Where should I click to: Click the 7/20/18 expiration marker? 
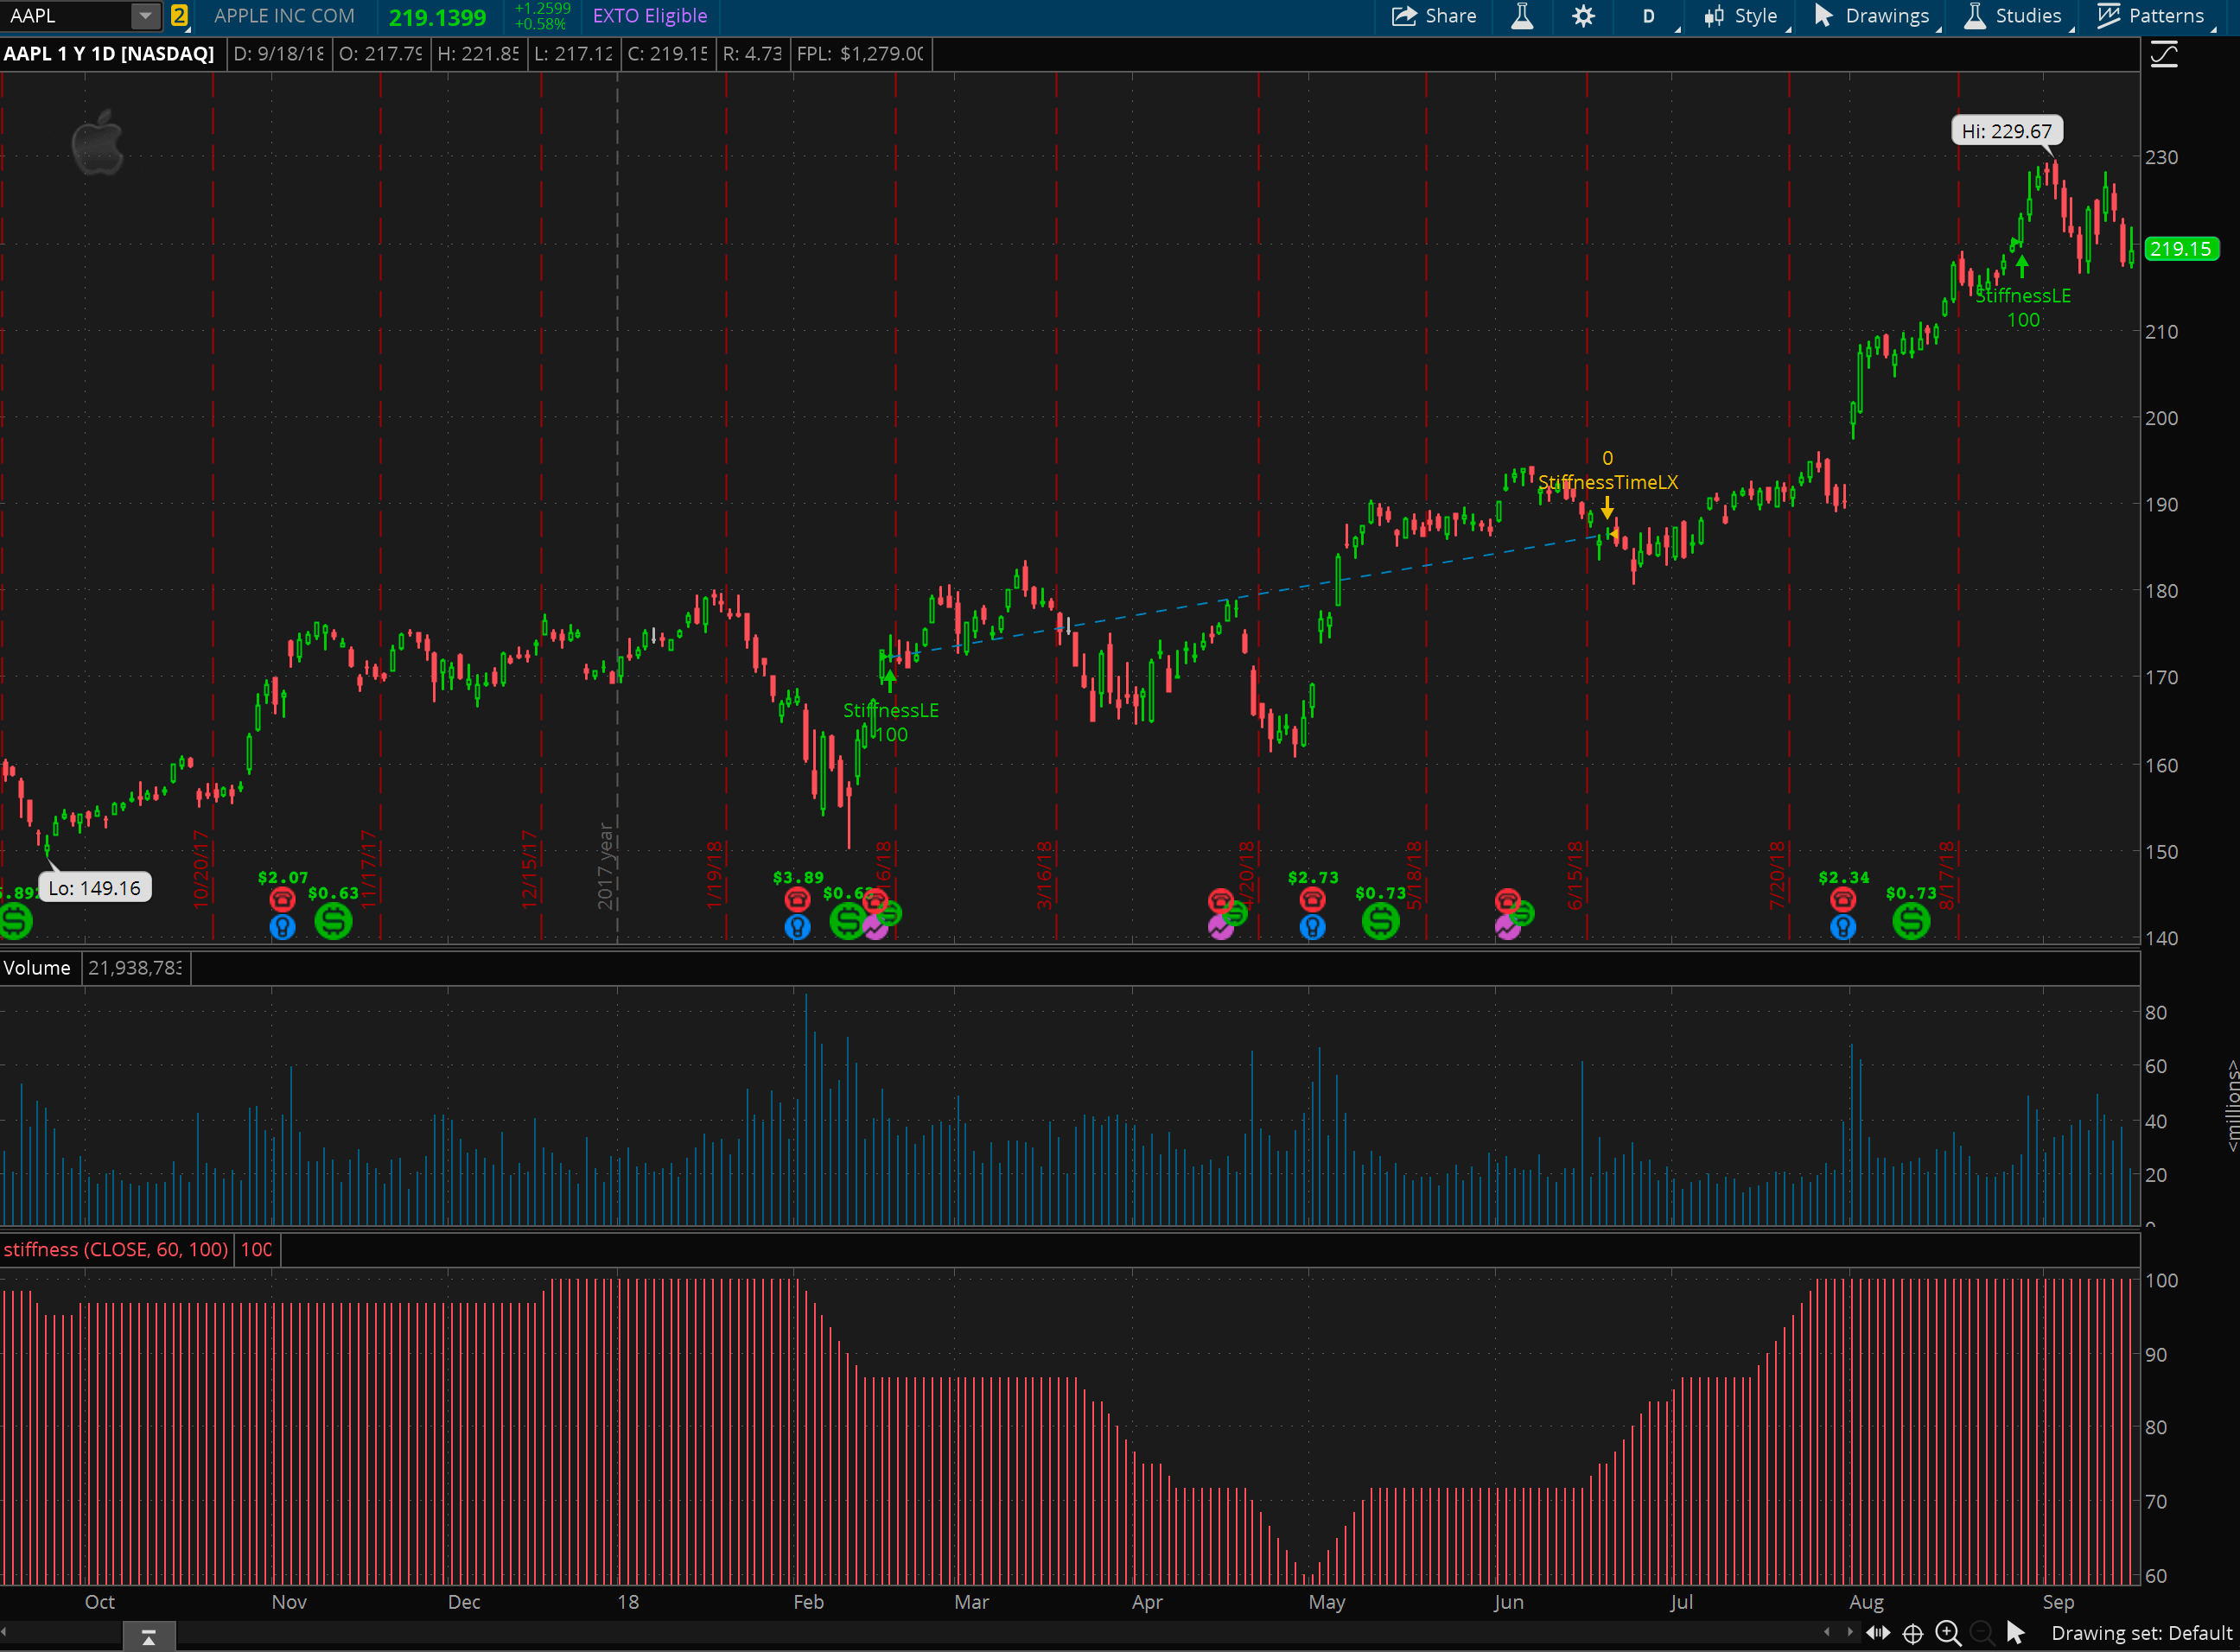pyautogui.click(x=1777, y=875)
